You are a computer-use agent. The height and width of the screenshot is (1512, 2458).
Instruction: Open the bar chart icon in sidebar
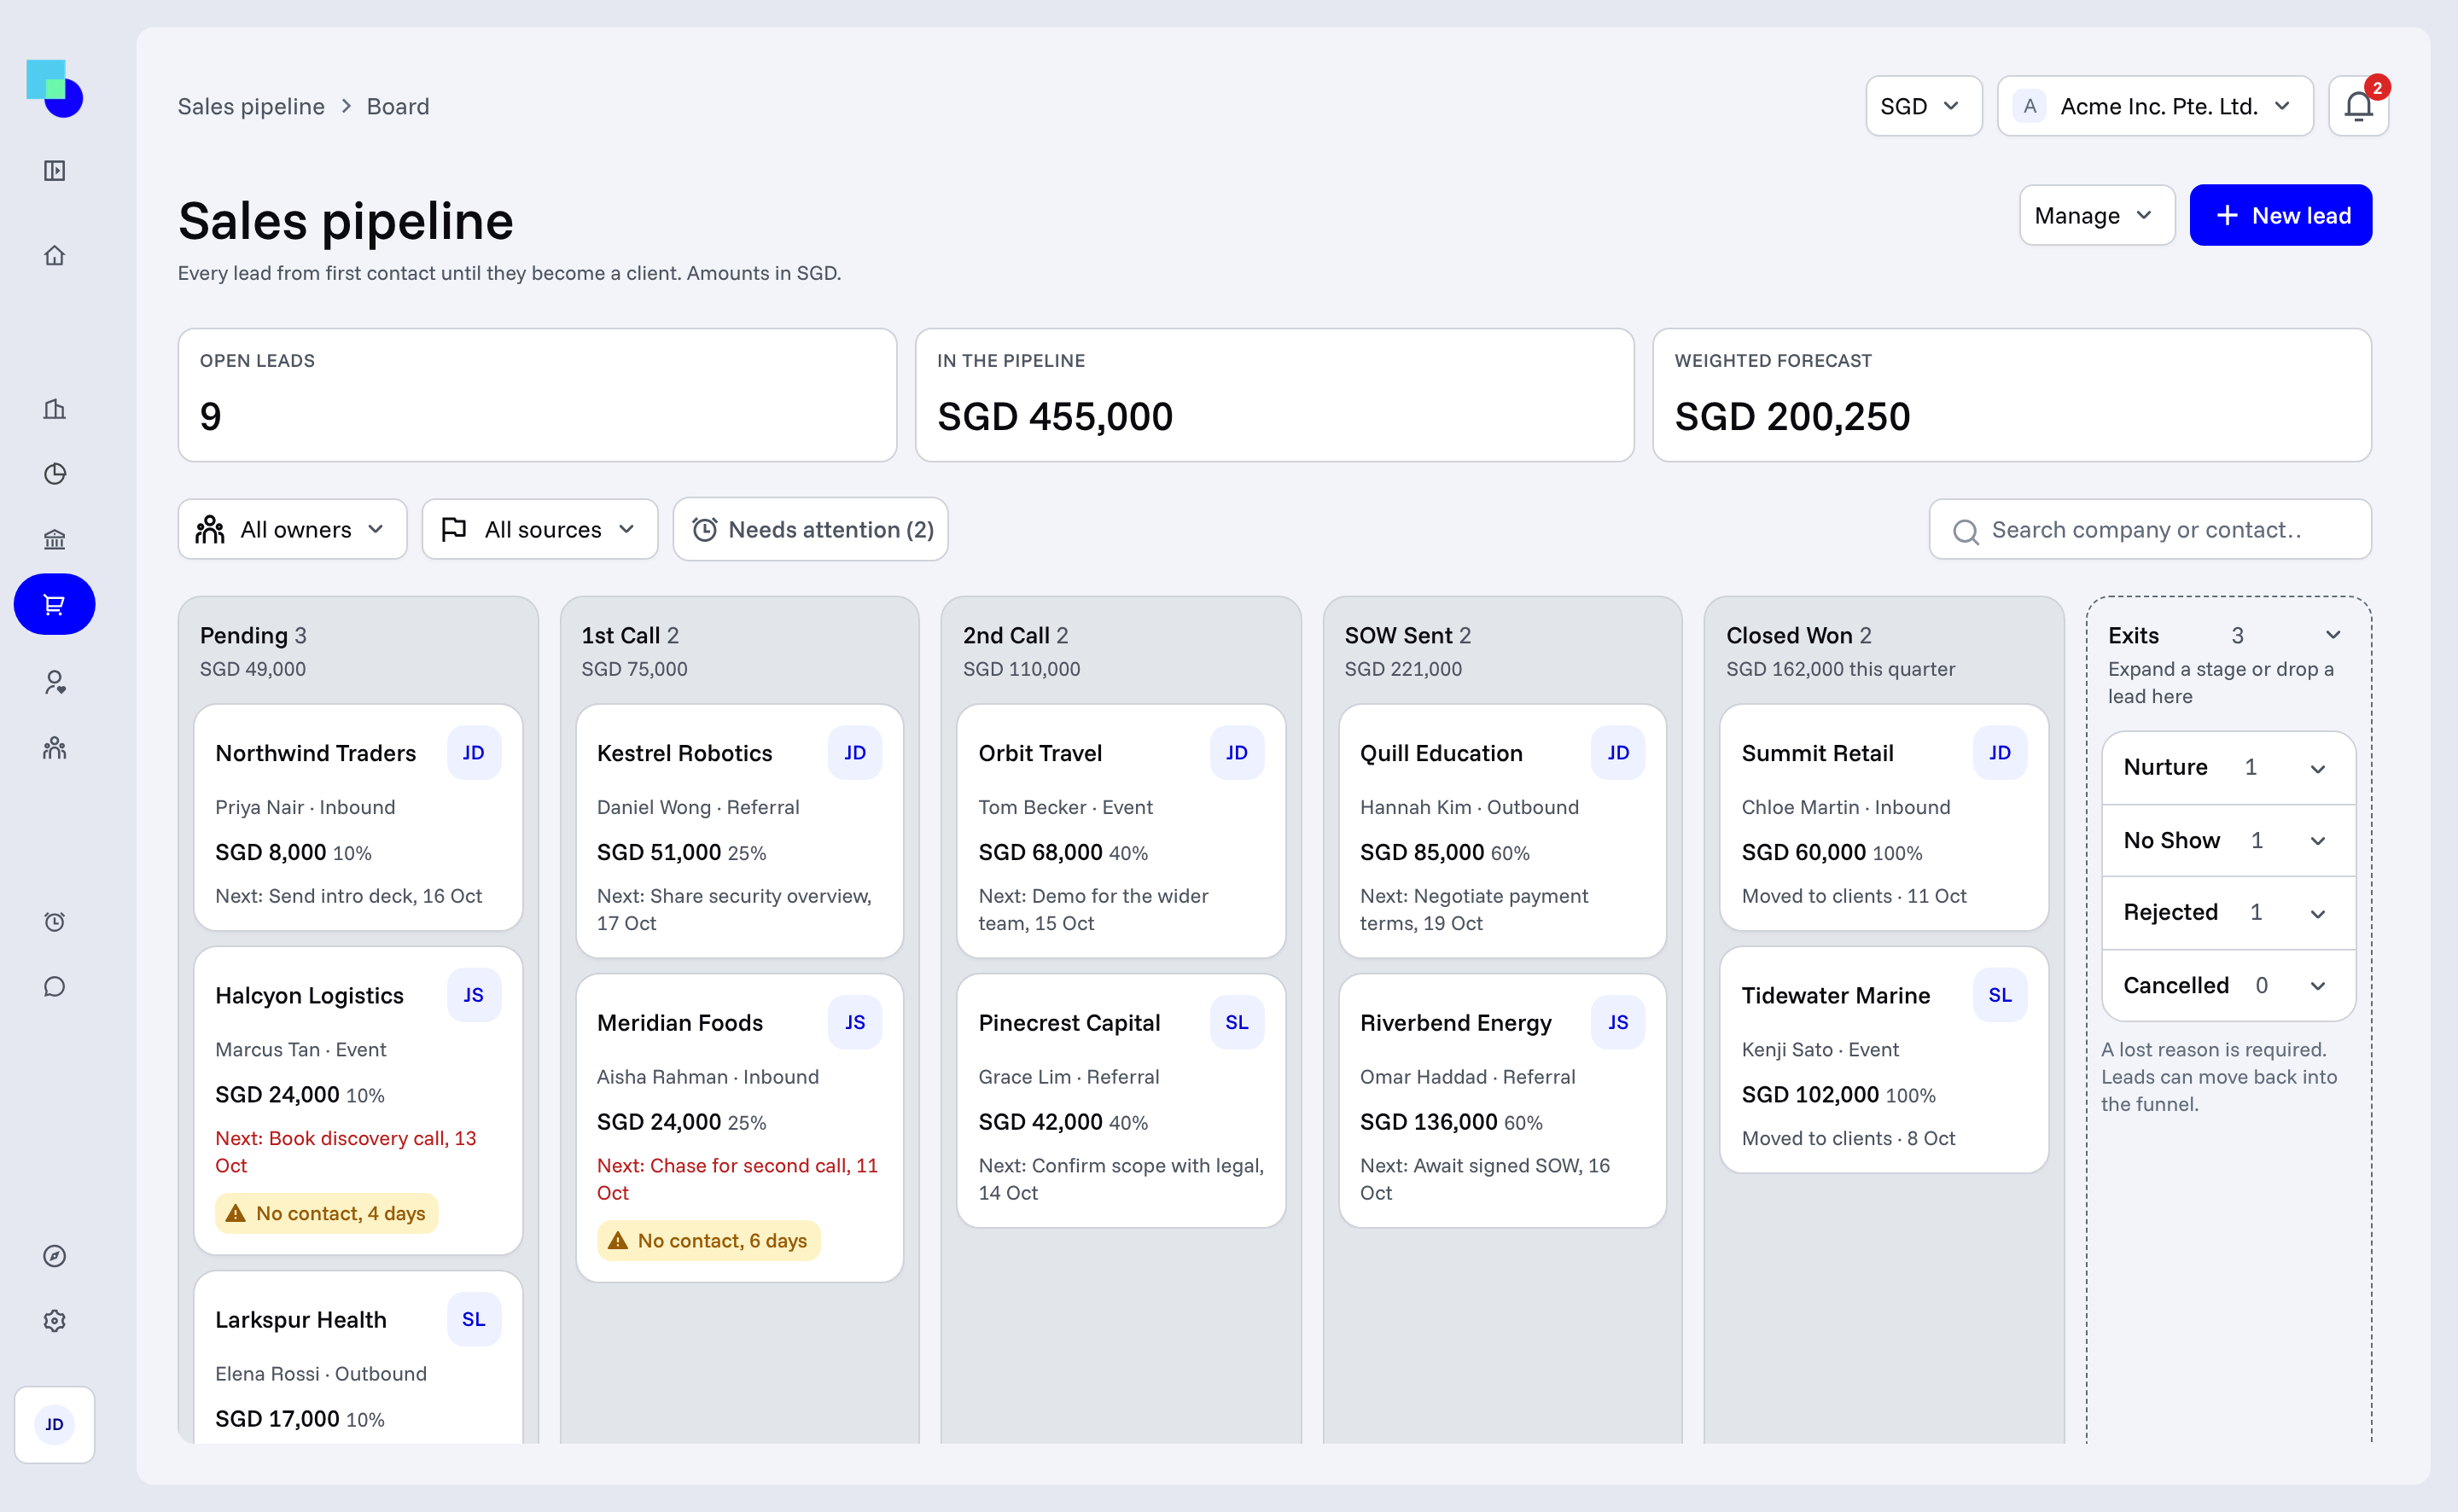[x=54, y=408]
